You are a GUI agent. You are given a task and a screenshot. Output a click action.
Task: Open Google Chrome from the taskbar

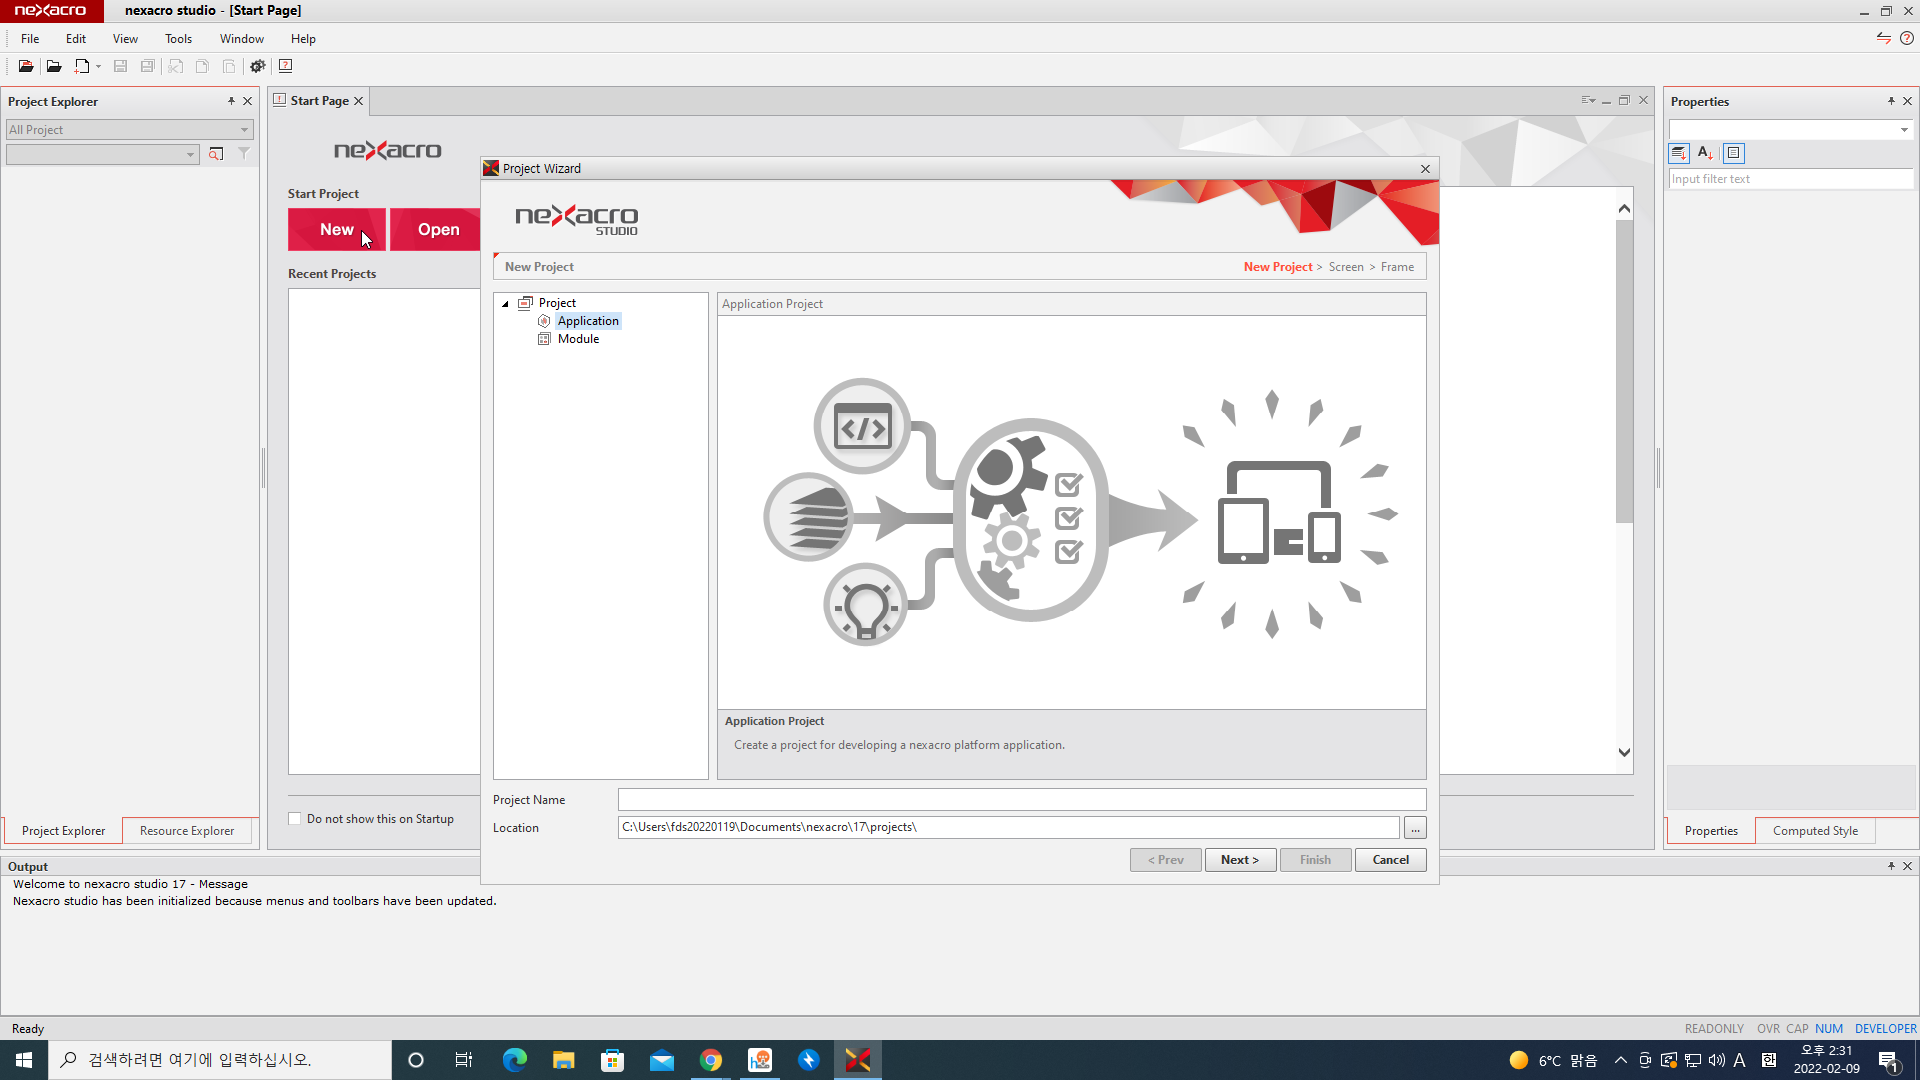tap(711, 1060)
